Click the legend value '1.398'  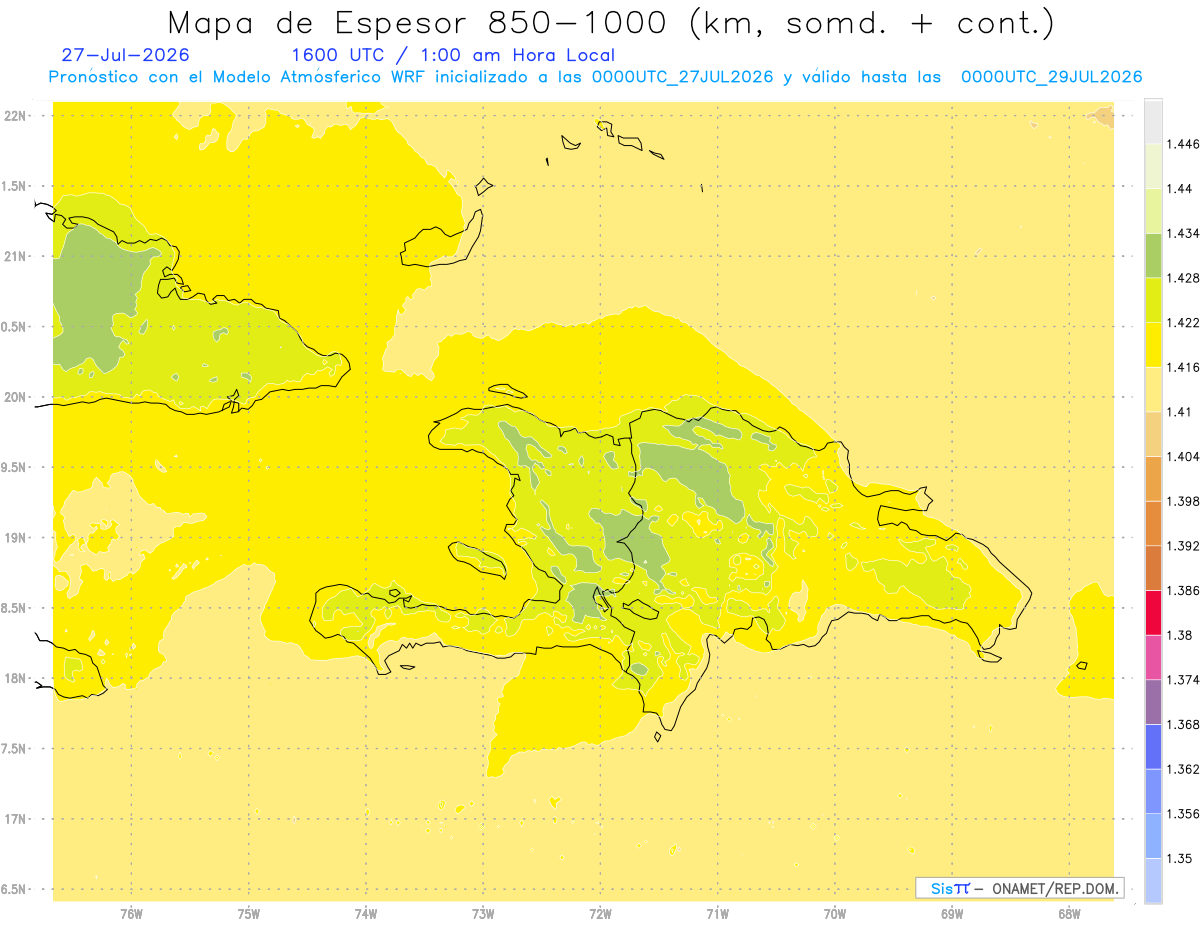coord(1184,501)
